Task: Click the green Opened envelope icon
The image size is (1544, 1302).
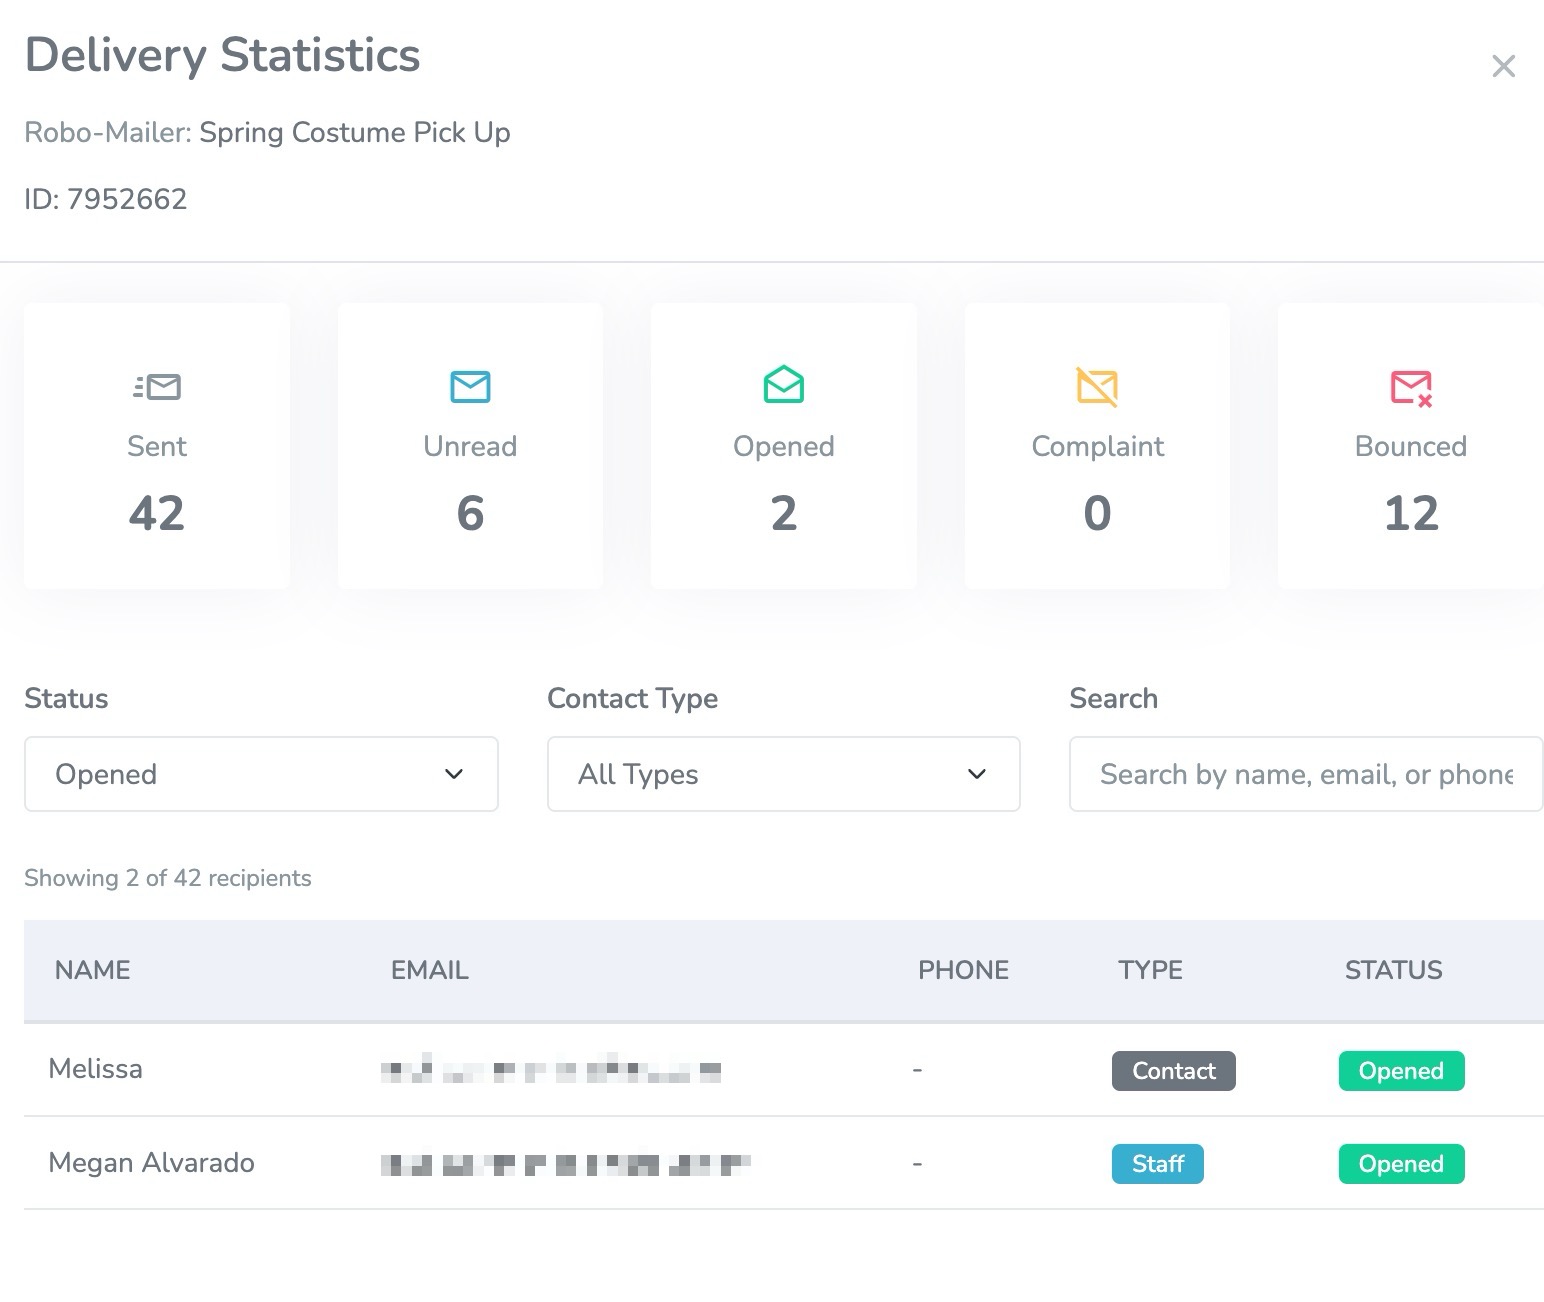Action: pyautogui.click(x=784, y=384)
